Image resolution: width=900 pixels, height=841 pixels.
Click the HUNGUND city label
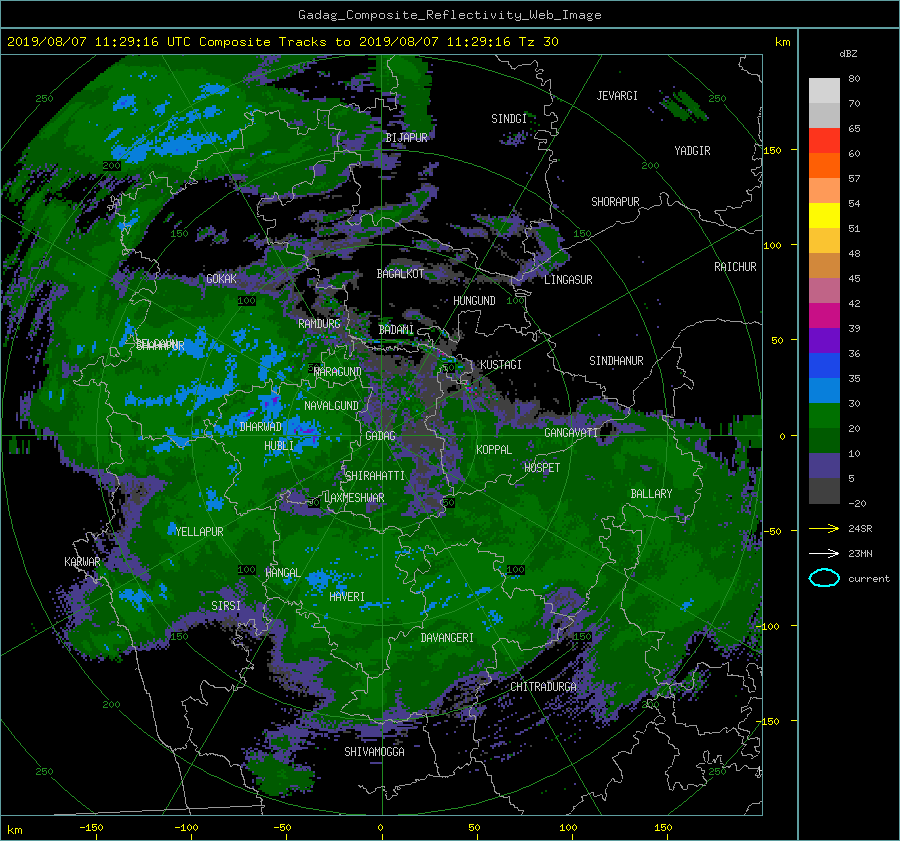point(474,301)
